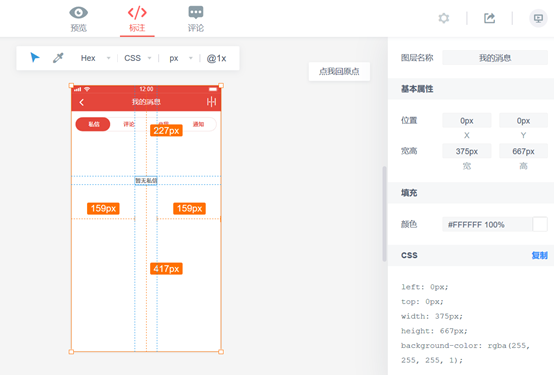Click the wifi icon in mockup status bar

(87, 89)
